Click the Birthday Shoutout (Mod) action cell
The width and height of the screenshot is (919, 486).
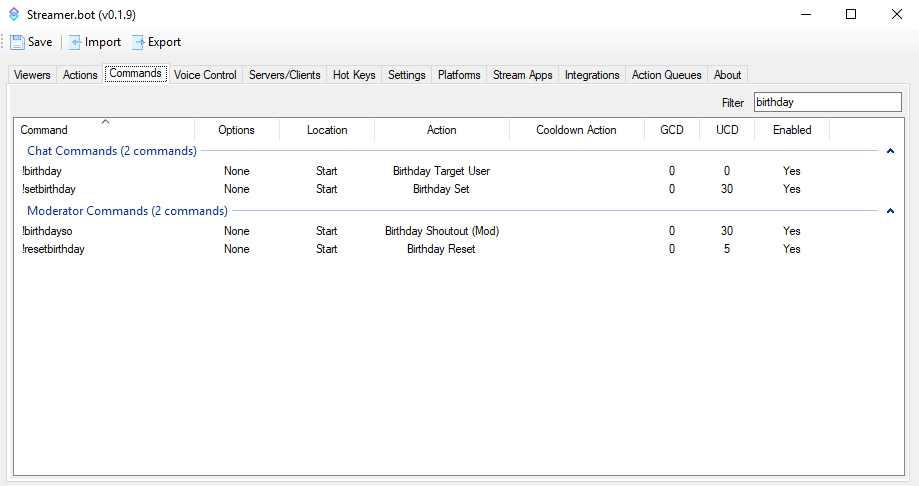pos(442,231)
